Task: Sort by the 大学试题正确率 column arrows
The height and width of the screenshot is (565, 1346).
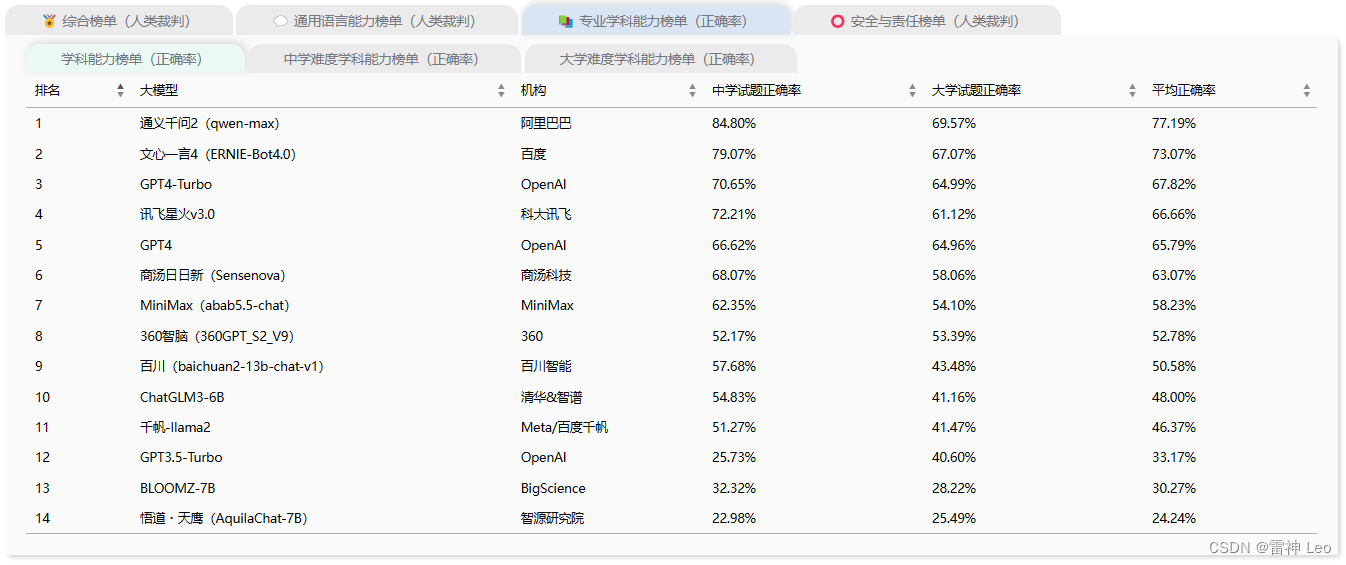Action: (x=1132, y=91)
